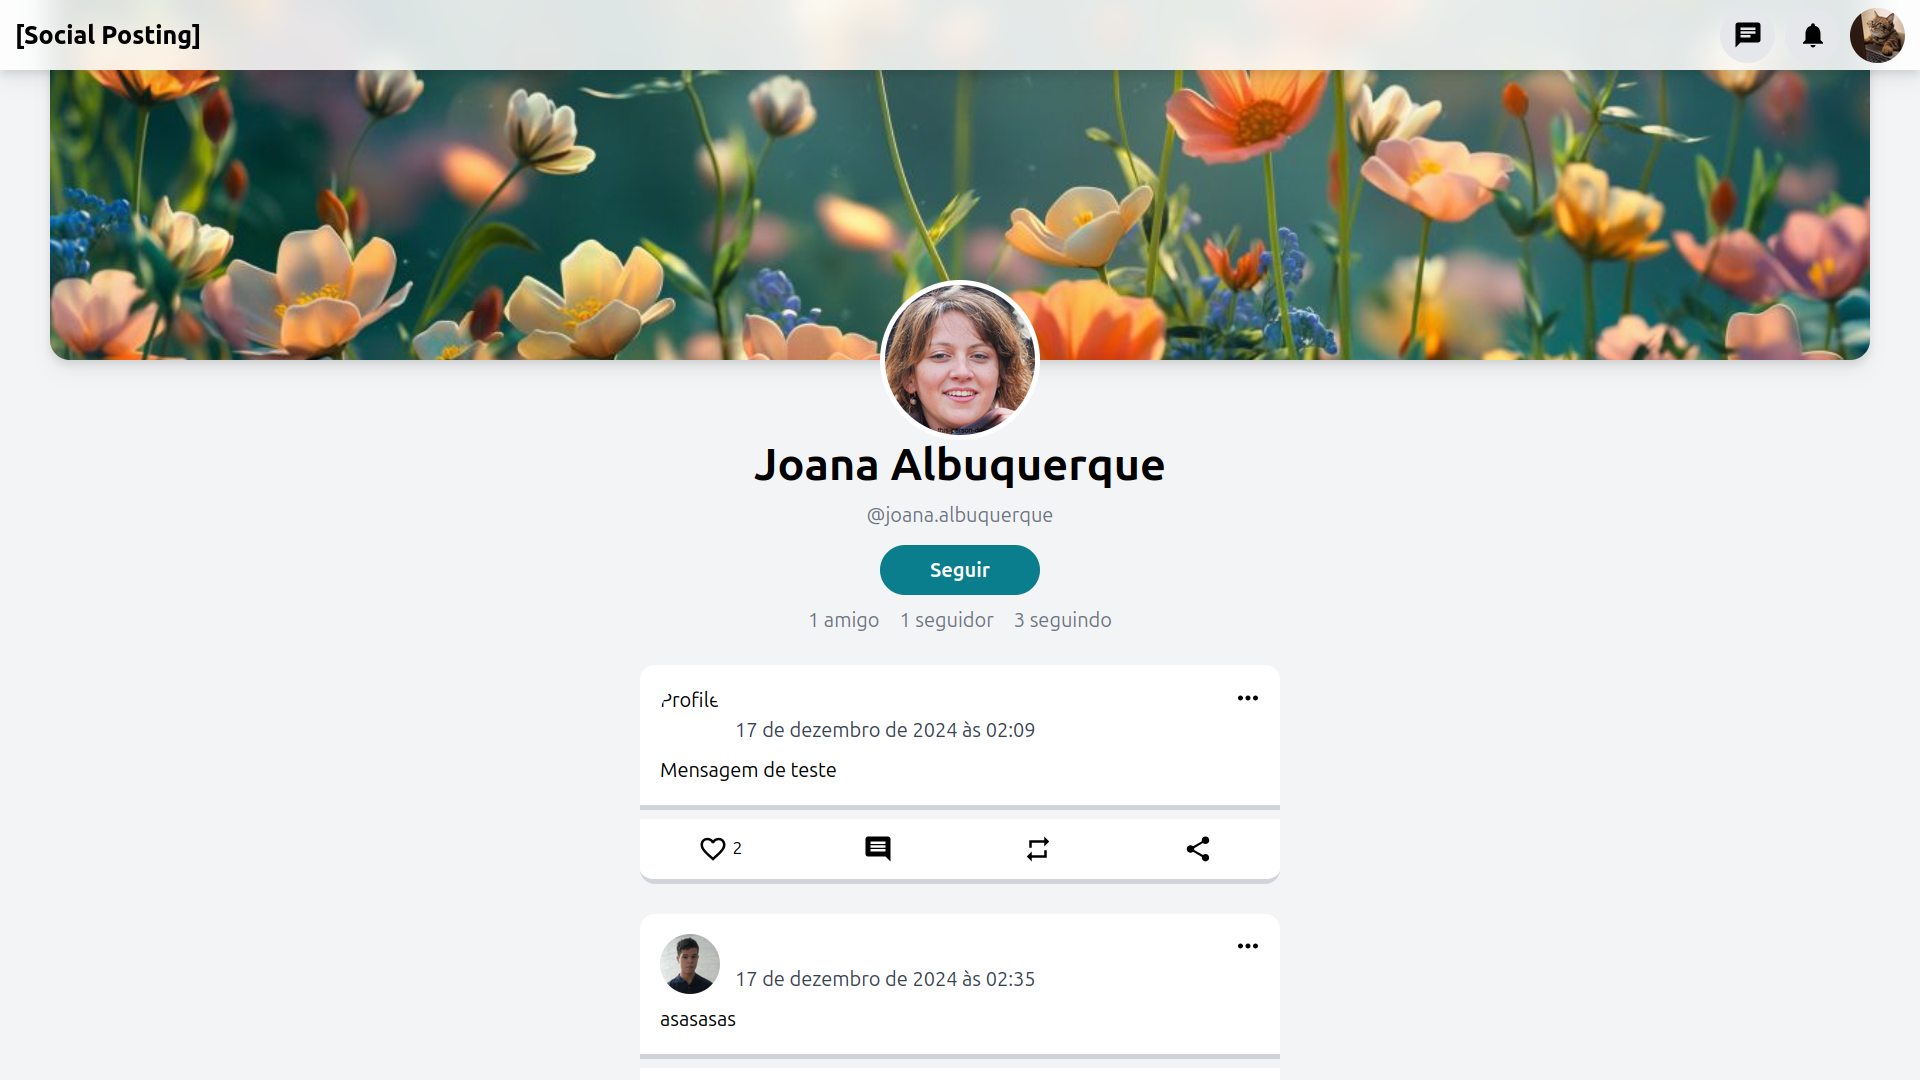Open comments on "Mensagem de teste" post
Image resolution: width=1920 pixels, height=1080 pixels.
(x=878, y=849)
